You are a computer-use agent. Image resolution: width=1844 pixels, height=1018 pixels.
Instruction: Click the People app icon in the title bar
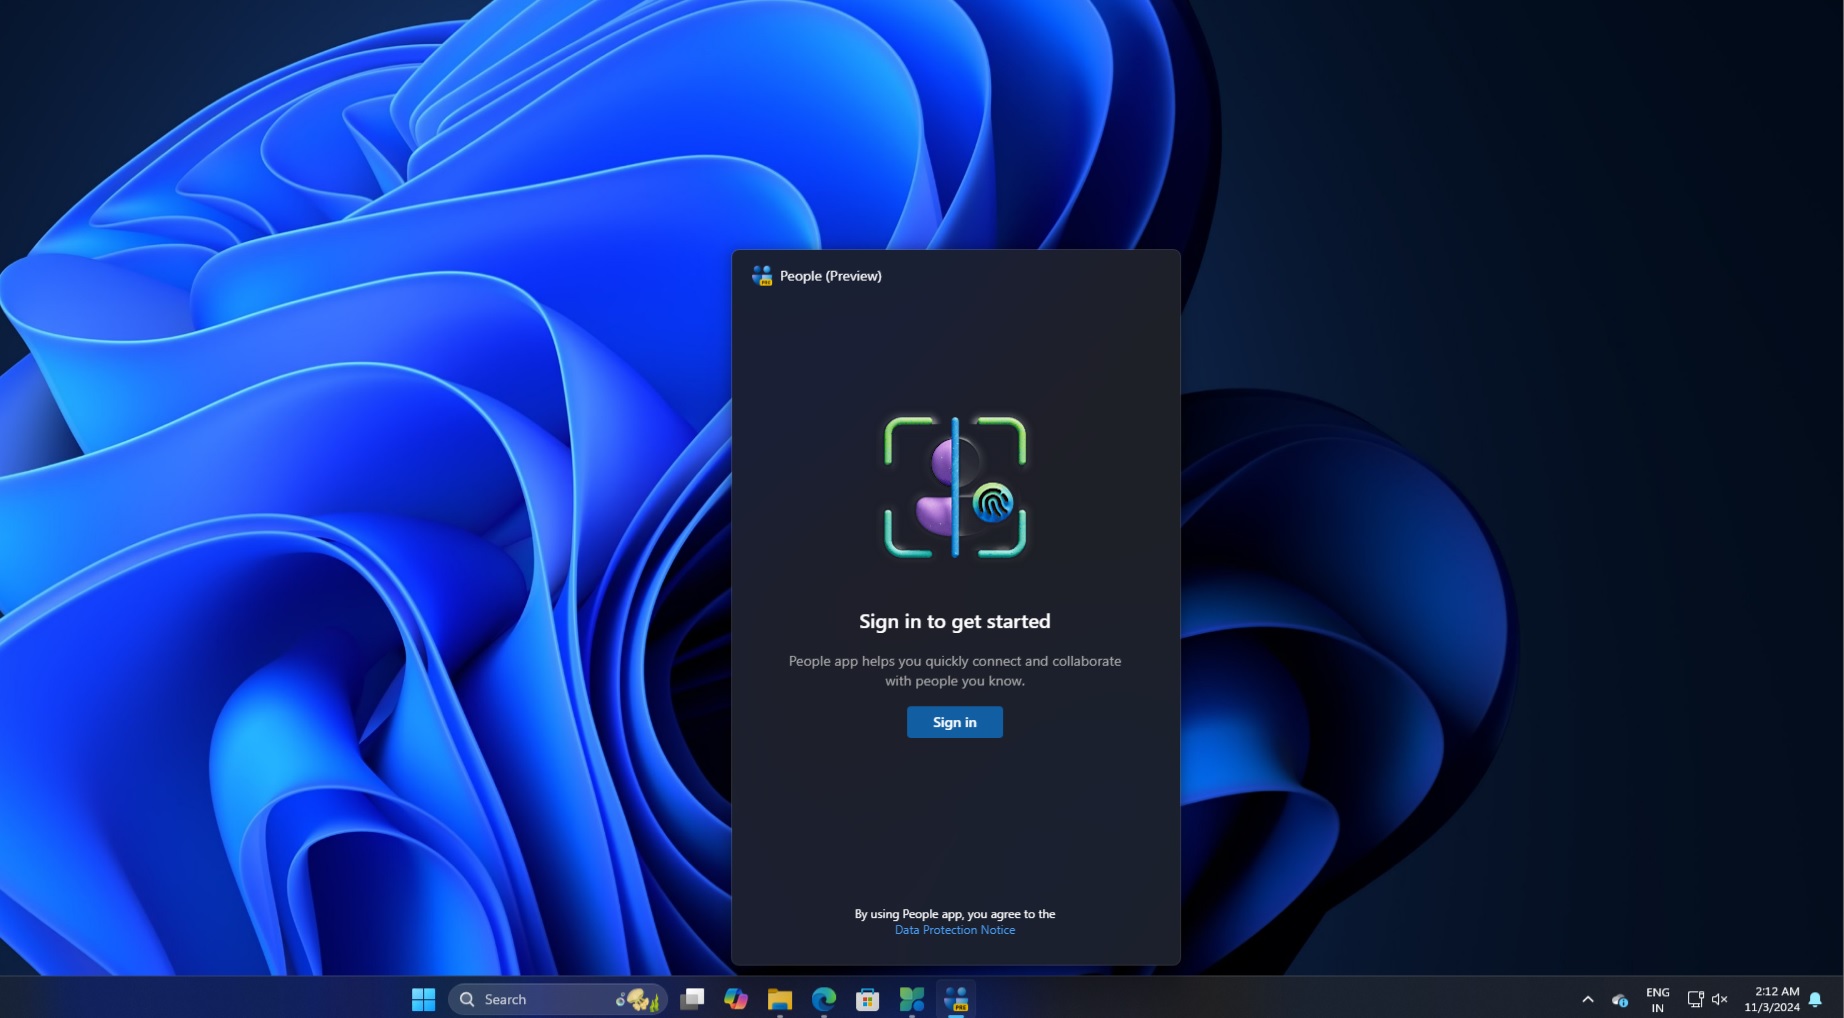761,276
